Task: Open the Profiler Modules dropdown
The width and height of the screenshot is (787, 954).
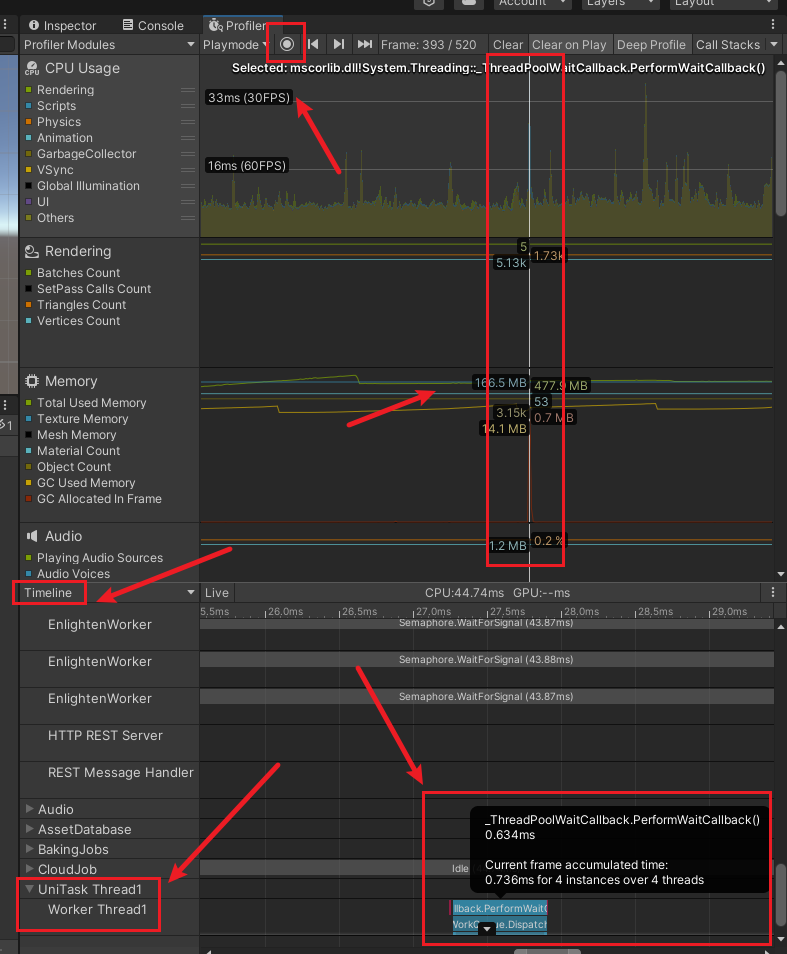Action: click(x=109, y=44)
